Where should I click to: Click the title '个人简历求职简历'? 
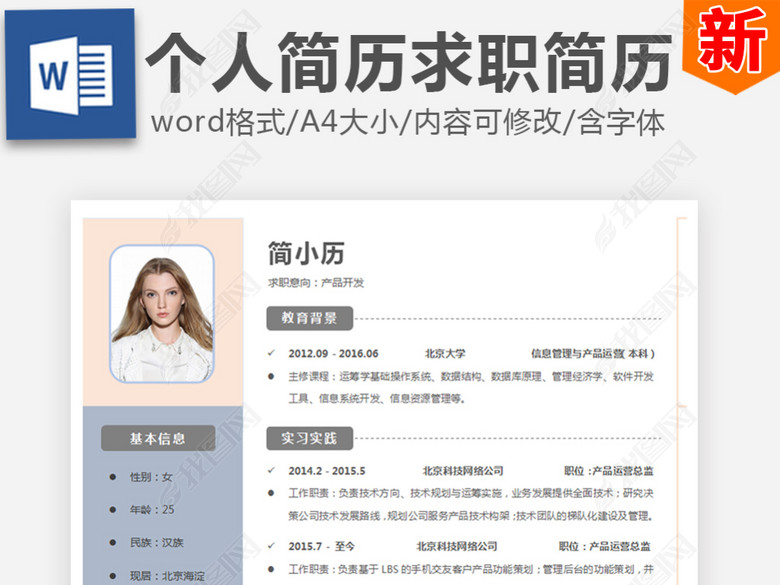[x=409, y=63]
